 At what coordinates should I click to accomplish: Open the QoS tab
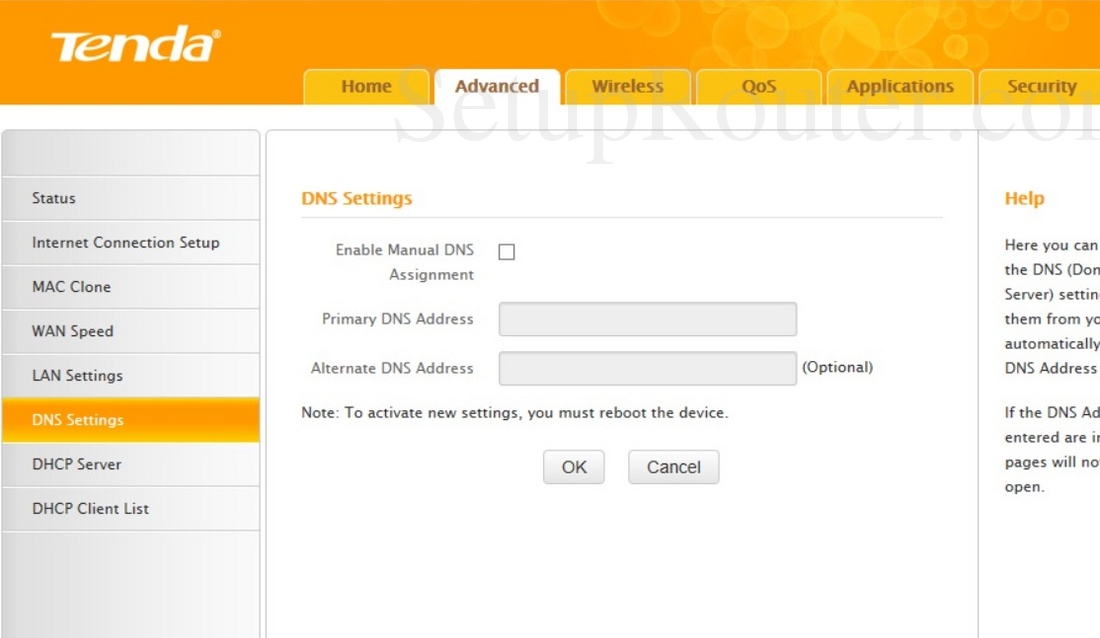pyautogui.click(x=758, y=87)
